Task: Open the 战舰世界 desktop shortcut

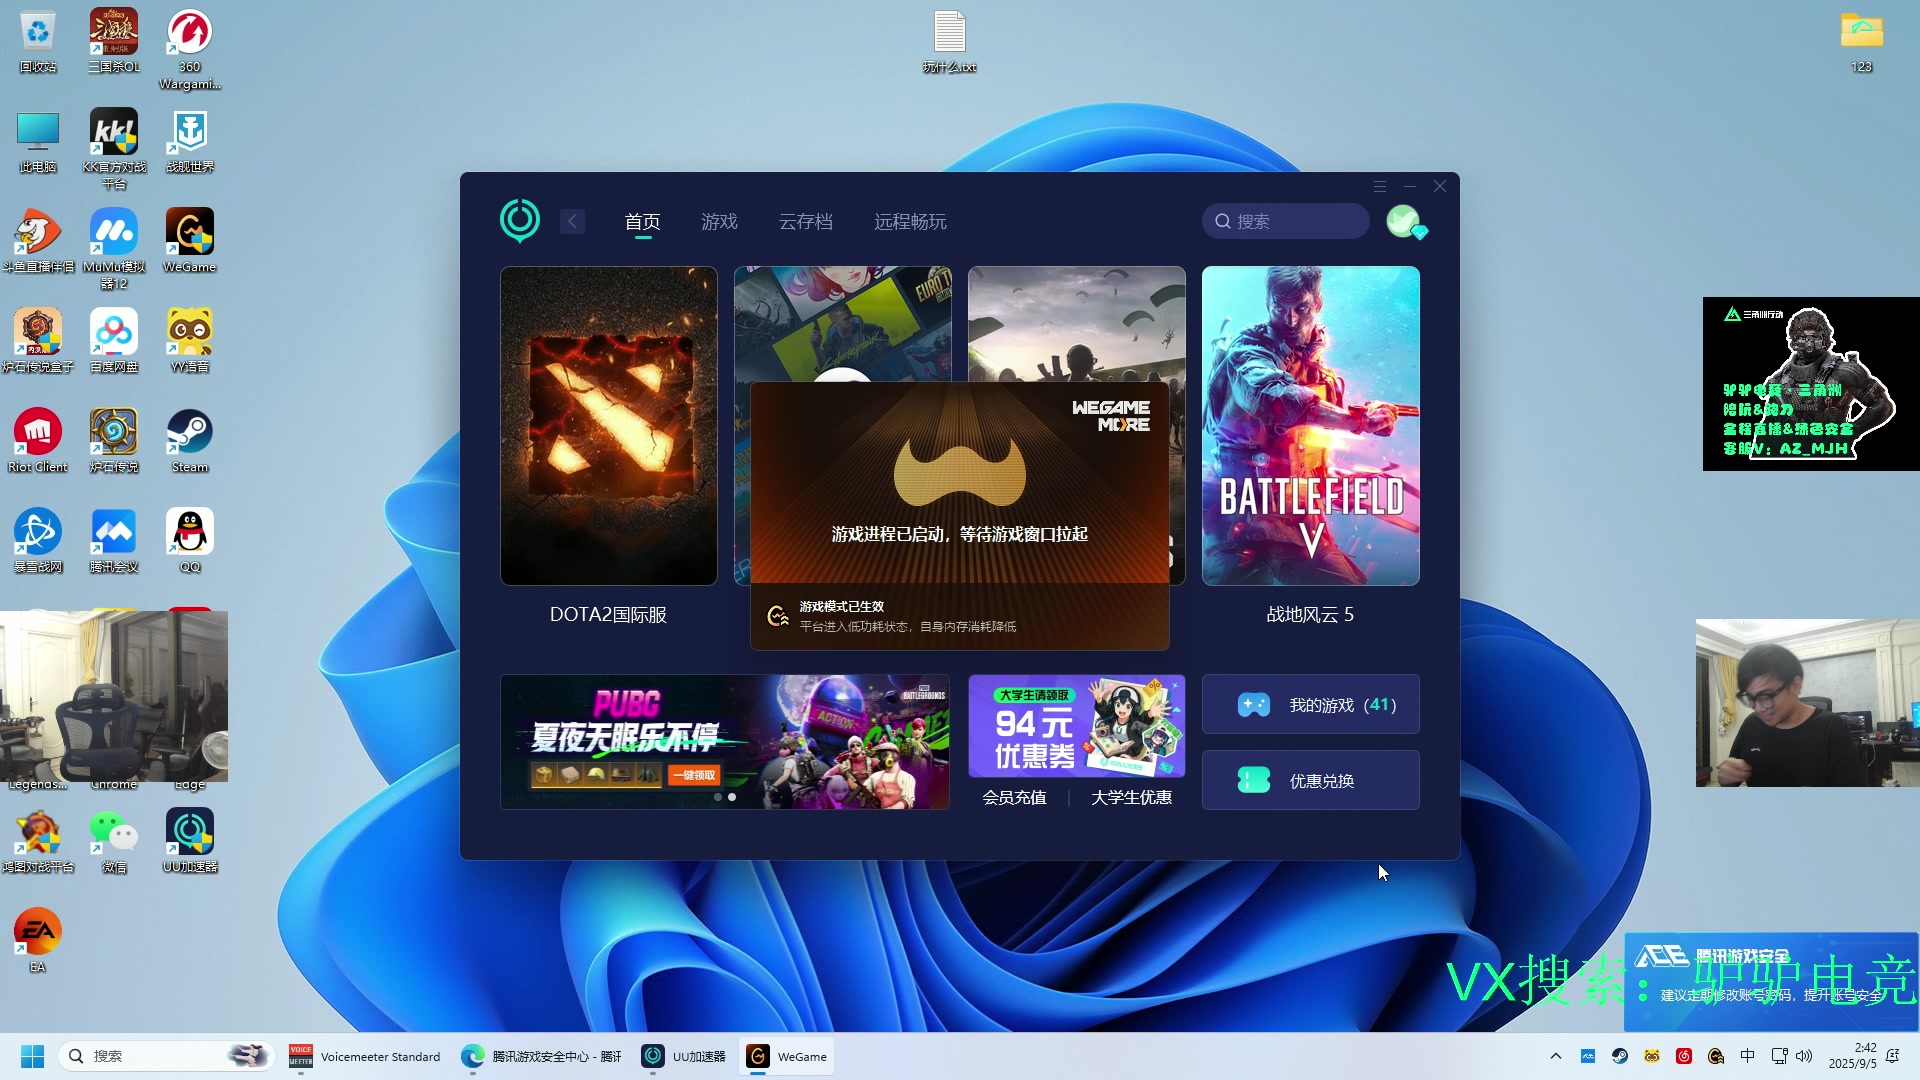Action: pyautogui.click(x=190, y=141)
